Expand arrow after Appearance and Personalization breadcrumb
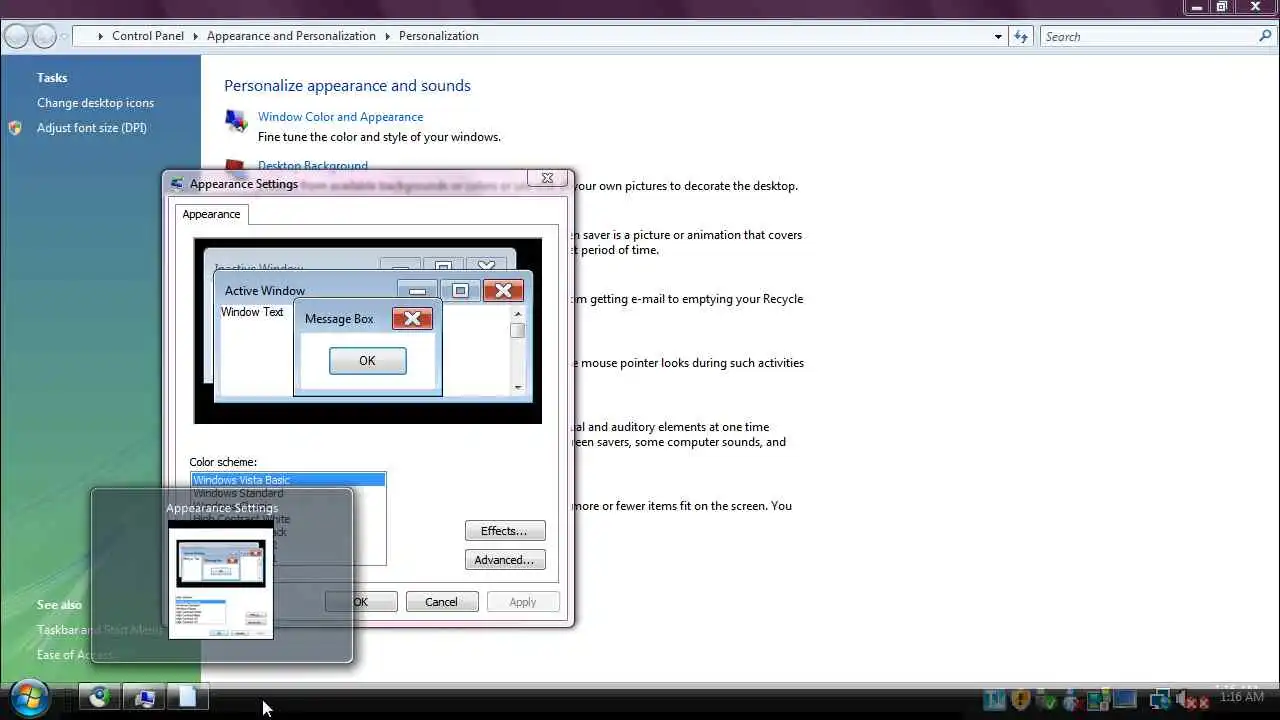This screenshot has height=720, width=1280. 388,36
